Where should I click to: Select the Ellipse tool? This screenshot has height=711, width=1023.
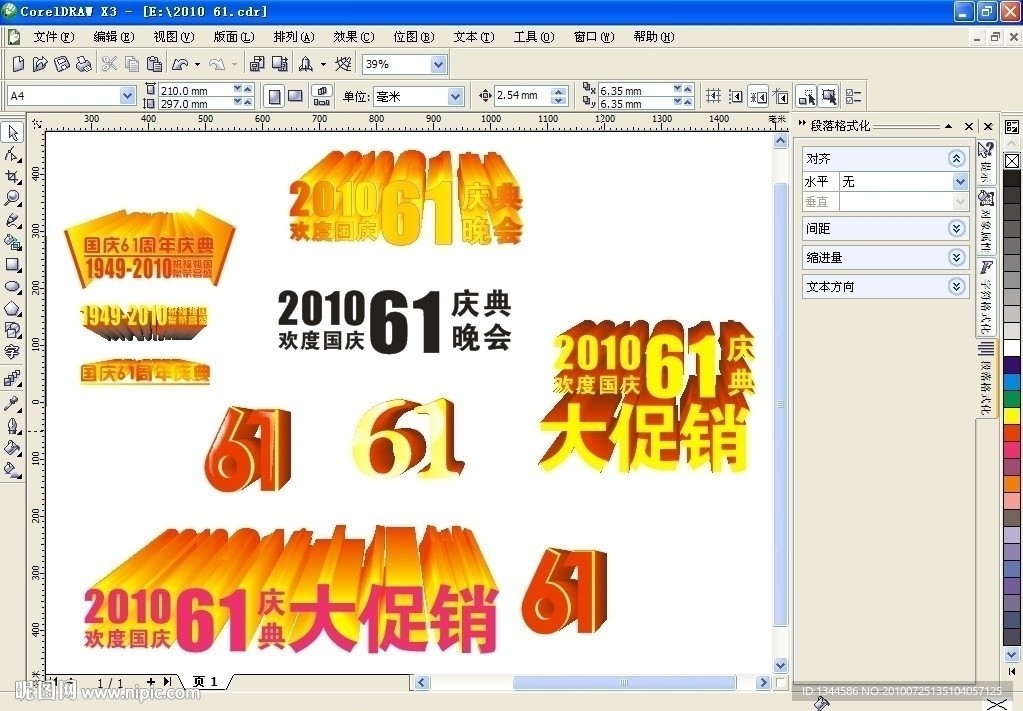click(13, 286)
